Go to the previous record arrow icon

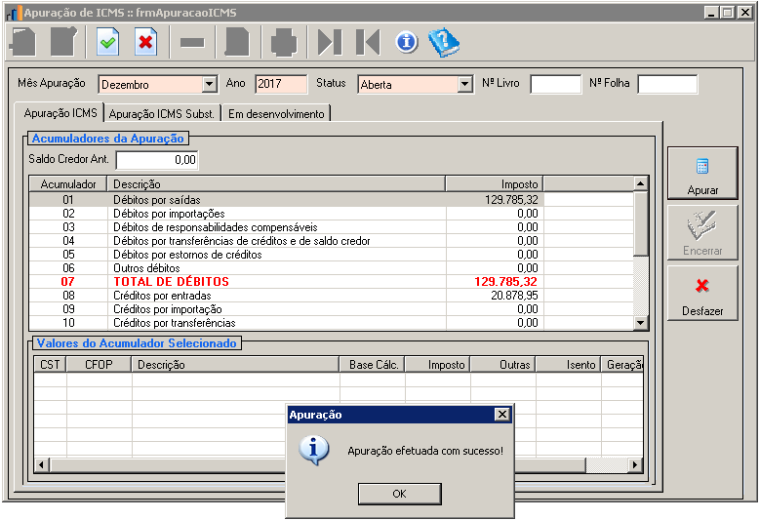click(368, 42)
